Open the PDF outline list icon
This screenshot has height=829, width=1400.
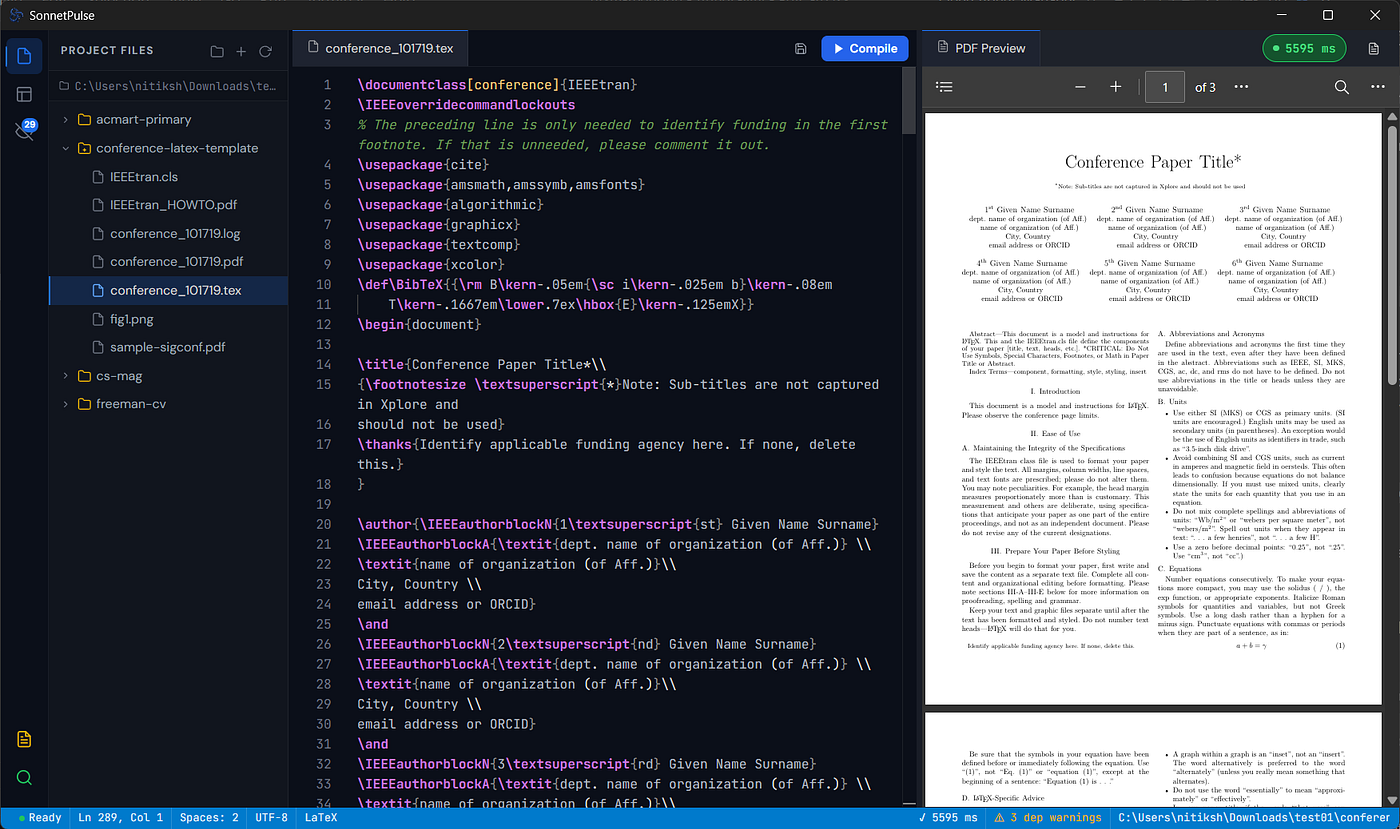(944, 87)
